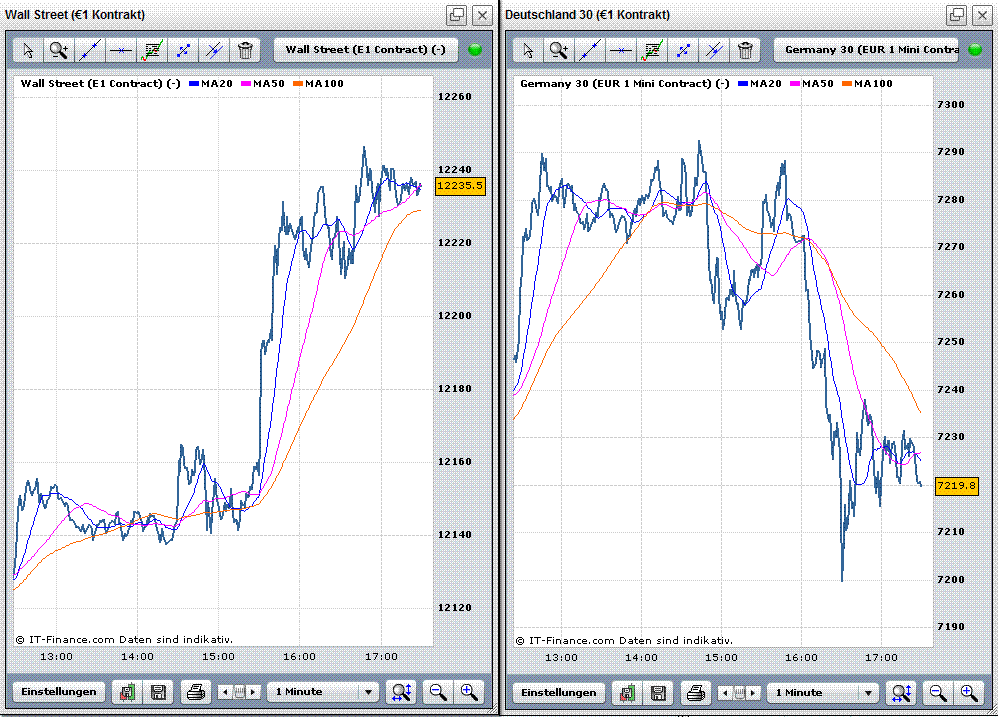The width and height of the screenshot is (998, 717).
Task: Click the scroll thumb in Deutschland 30 bottom bar
Action: [x=739, y=692]
